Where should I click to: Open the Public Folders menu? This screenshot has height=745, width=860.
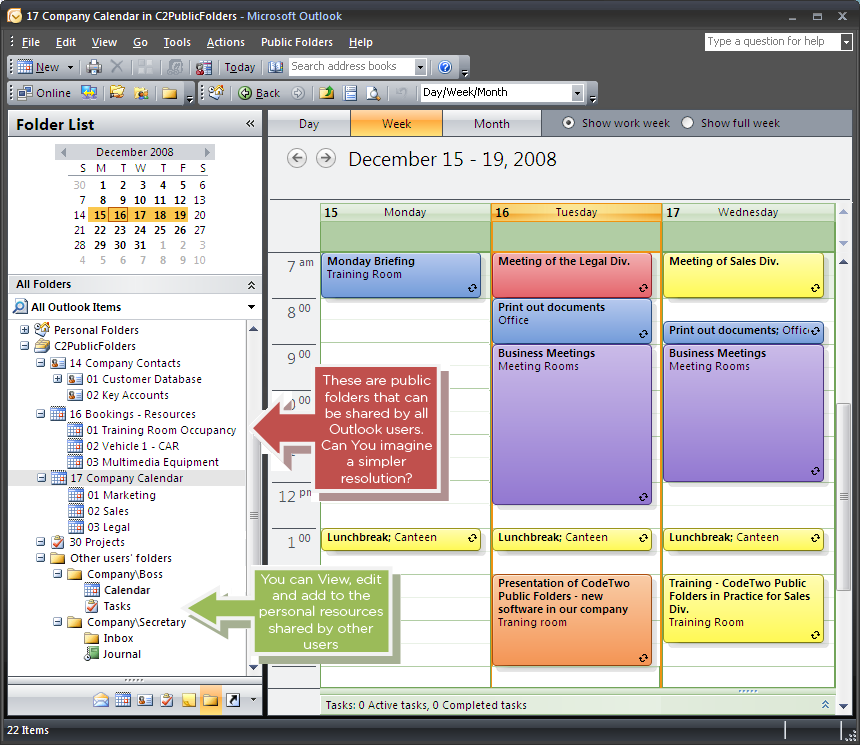click(x=297, y=42)
